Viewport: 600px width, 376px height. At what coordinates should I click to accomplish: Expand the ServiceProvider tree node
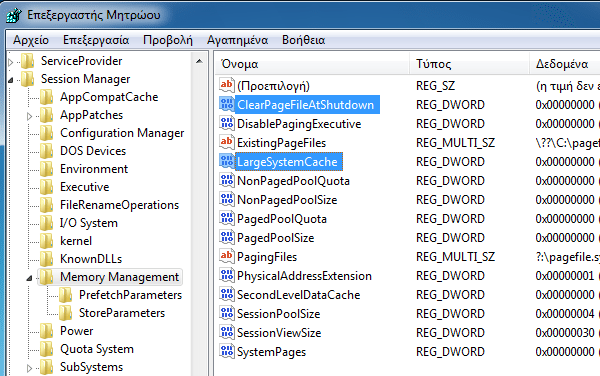coord(11,62)
